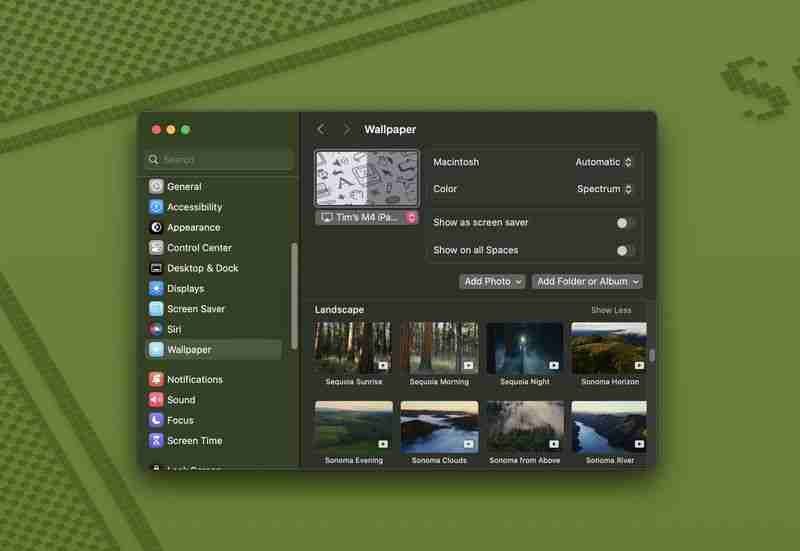
Task: Click dynamic badge on Sonoma River thumbnail
Action: (639, 444)
